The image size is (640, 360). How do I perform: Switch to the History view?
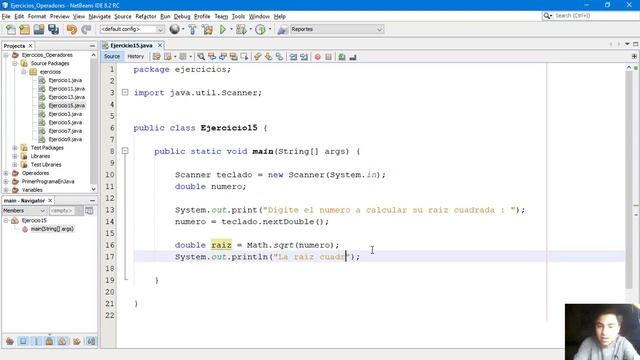(136, 57)
